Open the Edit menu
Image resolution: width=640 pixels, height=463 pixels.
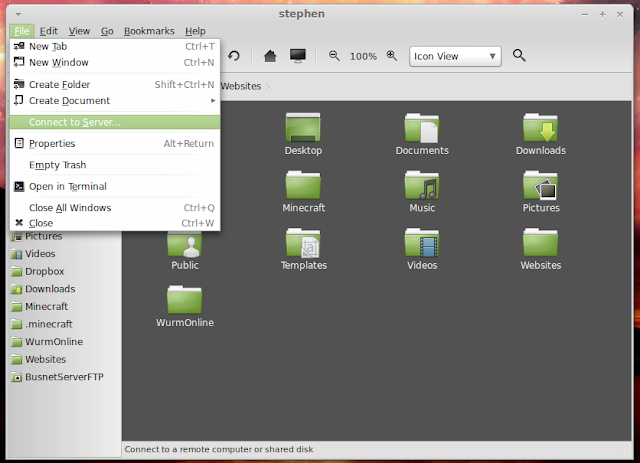[49, 31]
